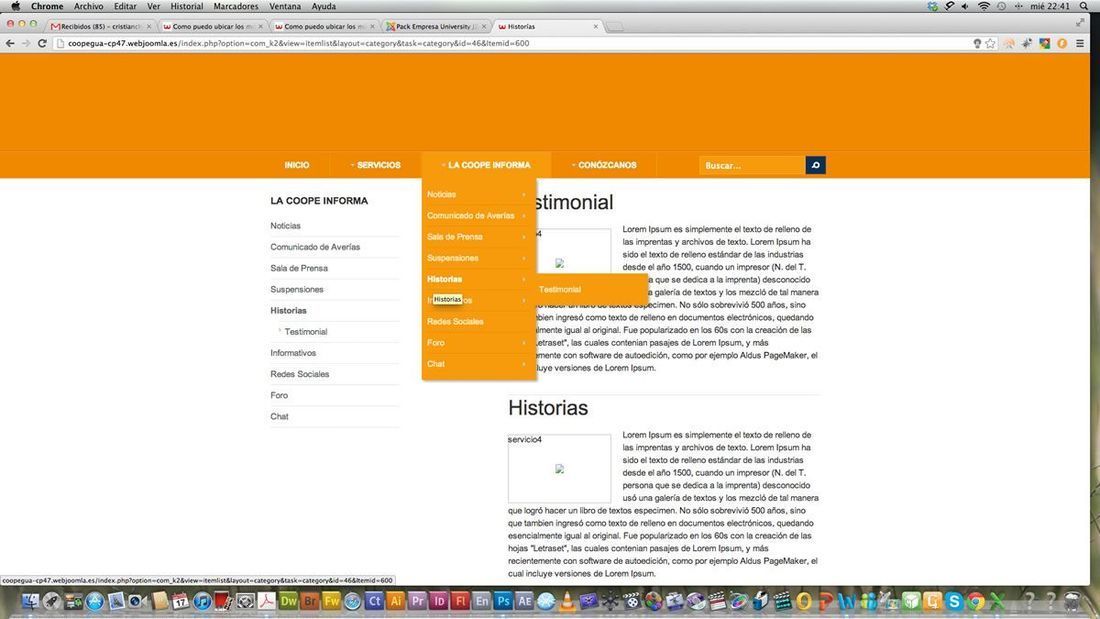Viewport: 1100px width, 619px height.
Task: Launch Photoshop from the dock
Action: click(503, 601)
